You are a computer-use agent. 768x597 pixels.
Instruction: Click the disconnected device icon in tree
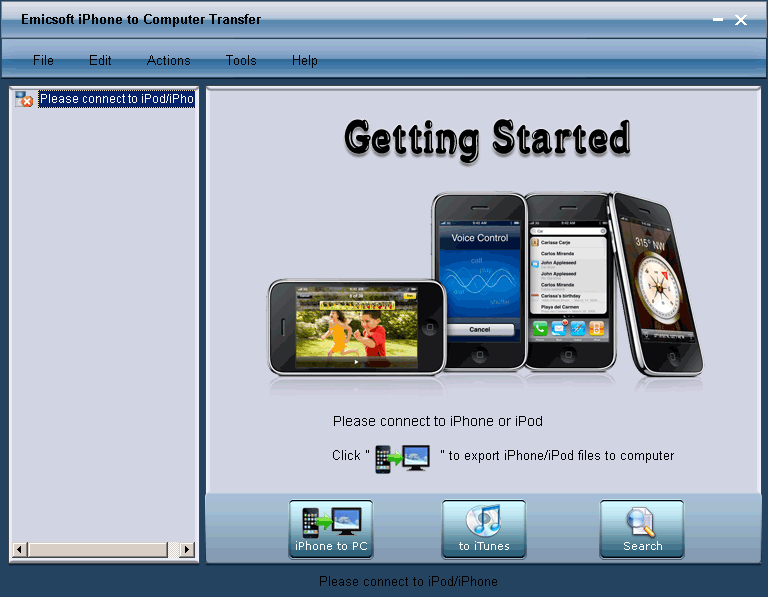[x=24, y=99]
